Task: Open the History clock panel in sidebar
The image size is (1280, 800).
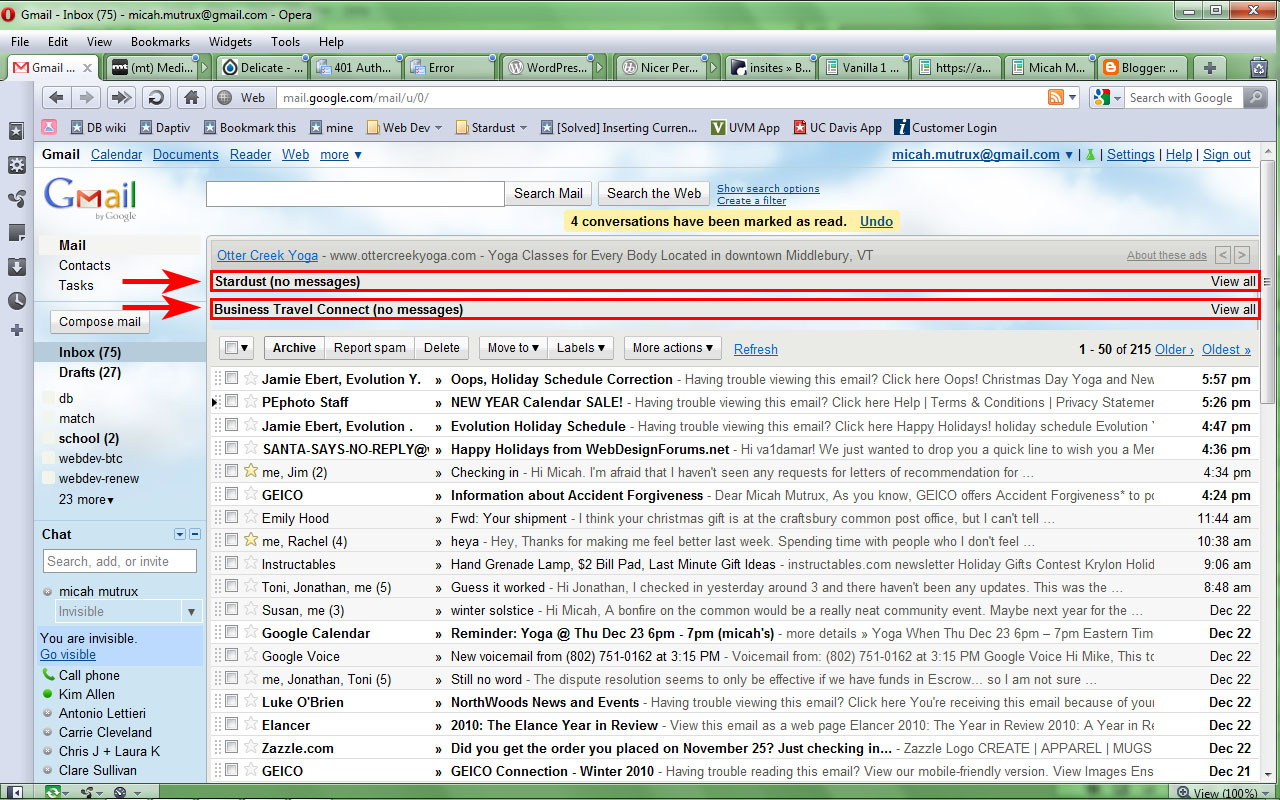Action: [16, 301]
